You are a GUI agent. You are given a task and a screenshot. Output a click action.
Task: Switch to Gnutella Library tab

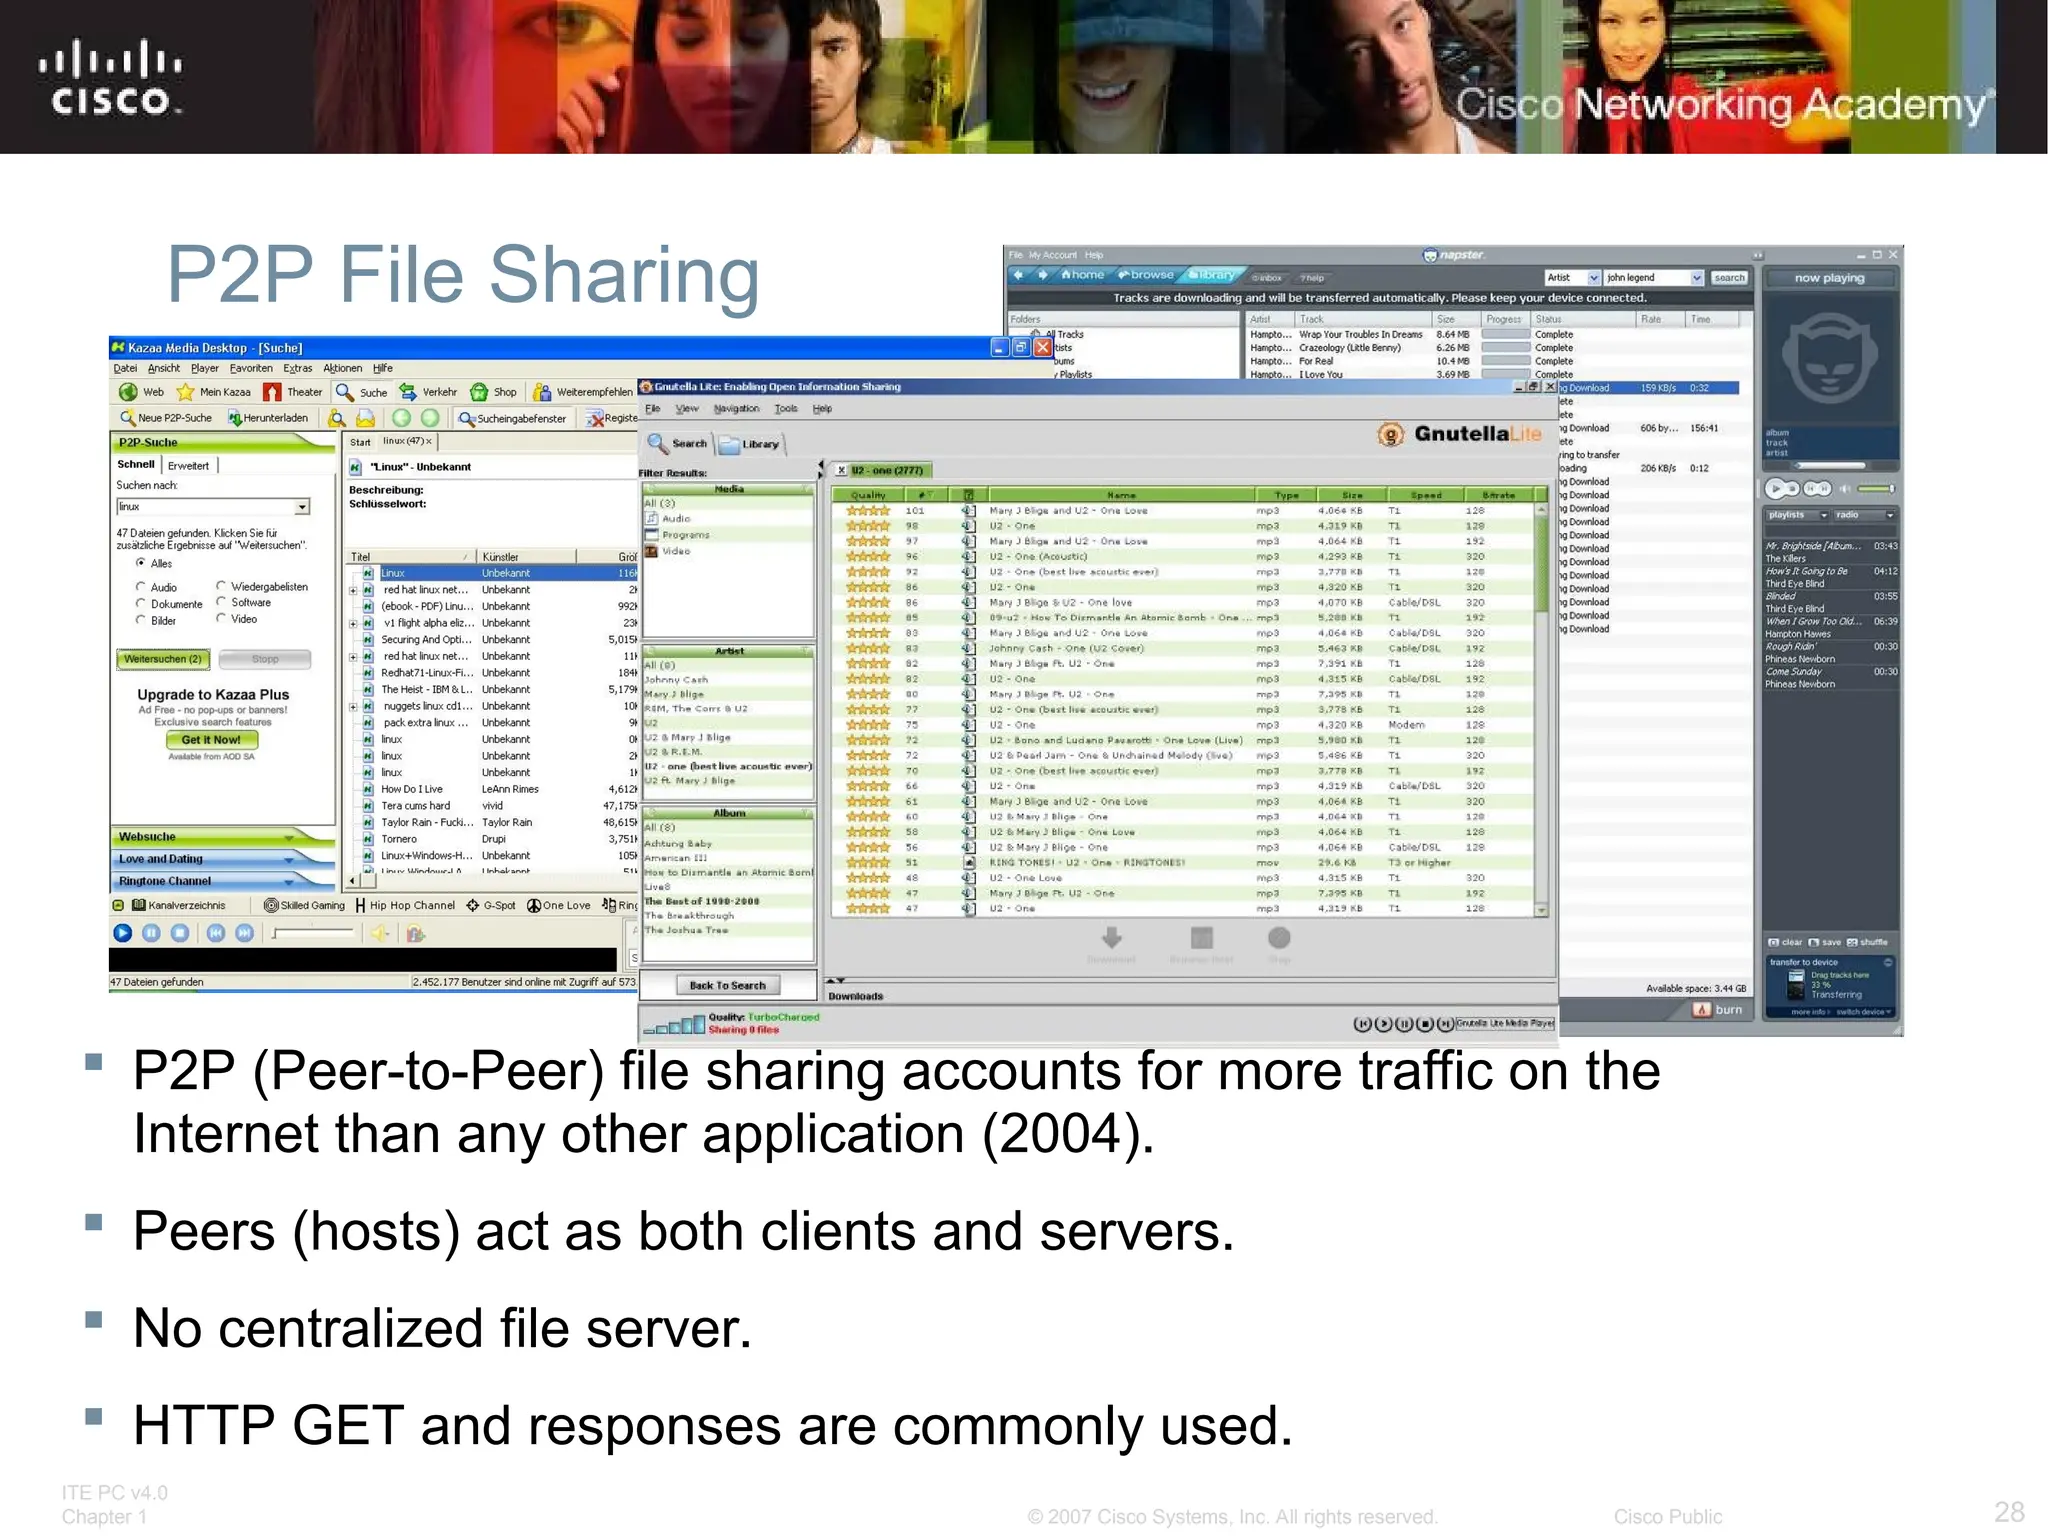(x=750, y=444)
